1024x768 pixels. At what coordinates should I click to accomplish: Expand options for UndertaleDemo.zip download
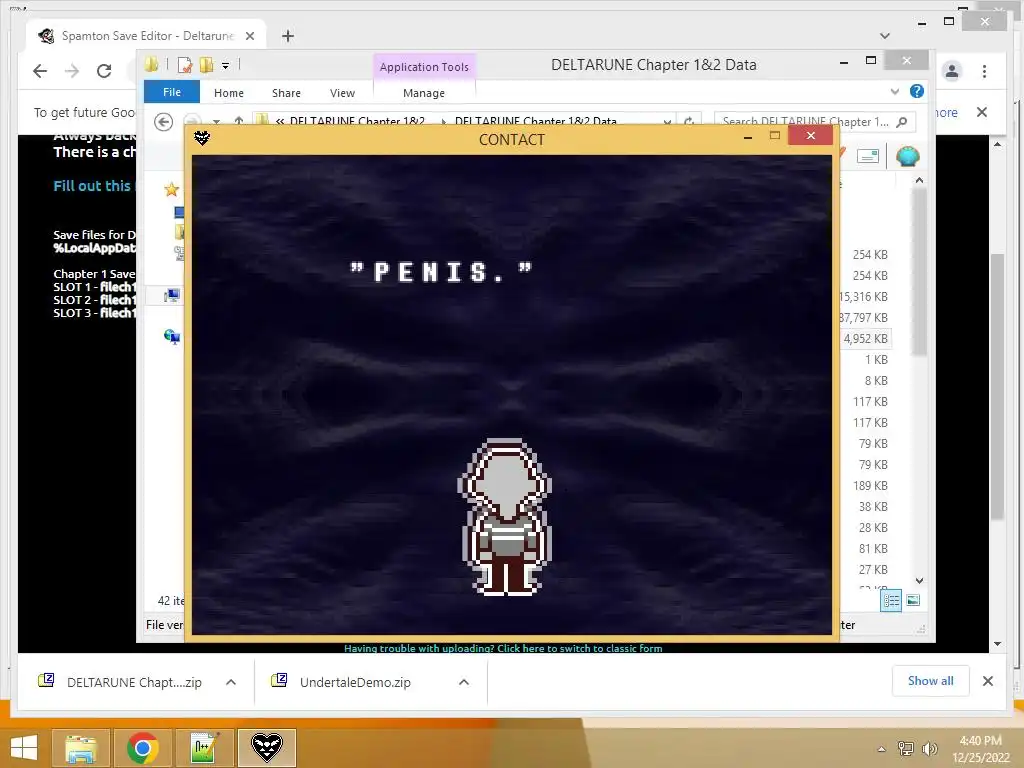coord(464,682)
